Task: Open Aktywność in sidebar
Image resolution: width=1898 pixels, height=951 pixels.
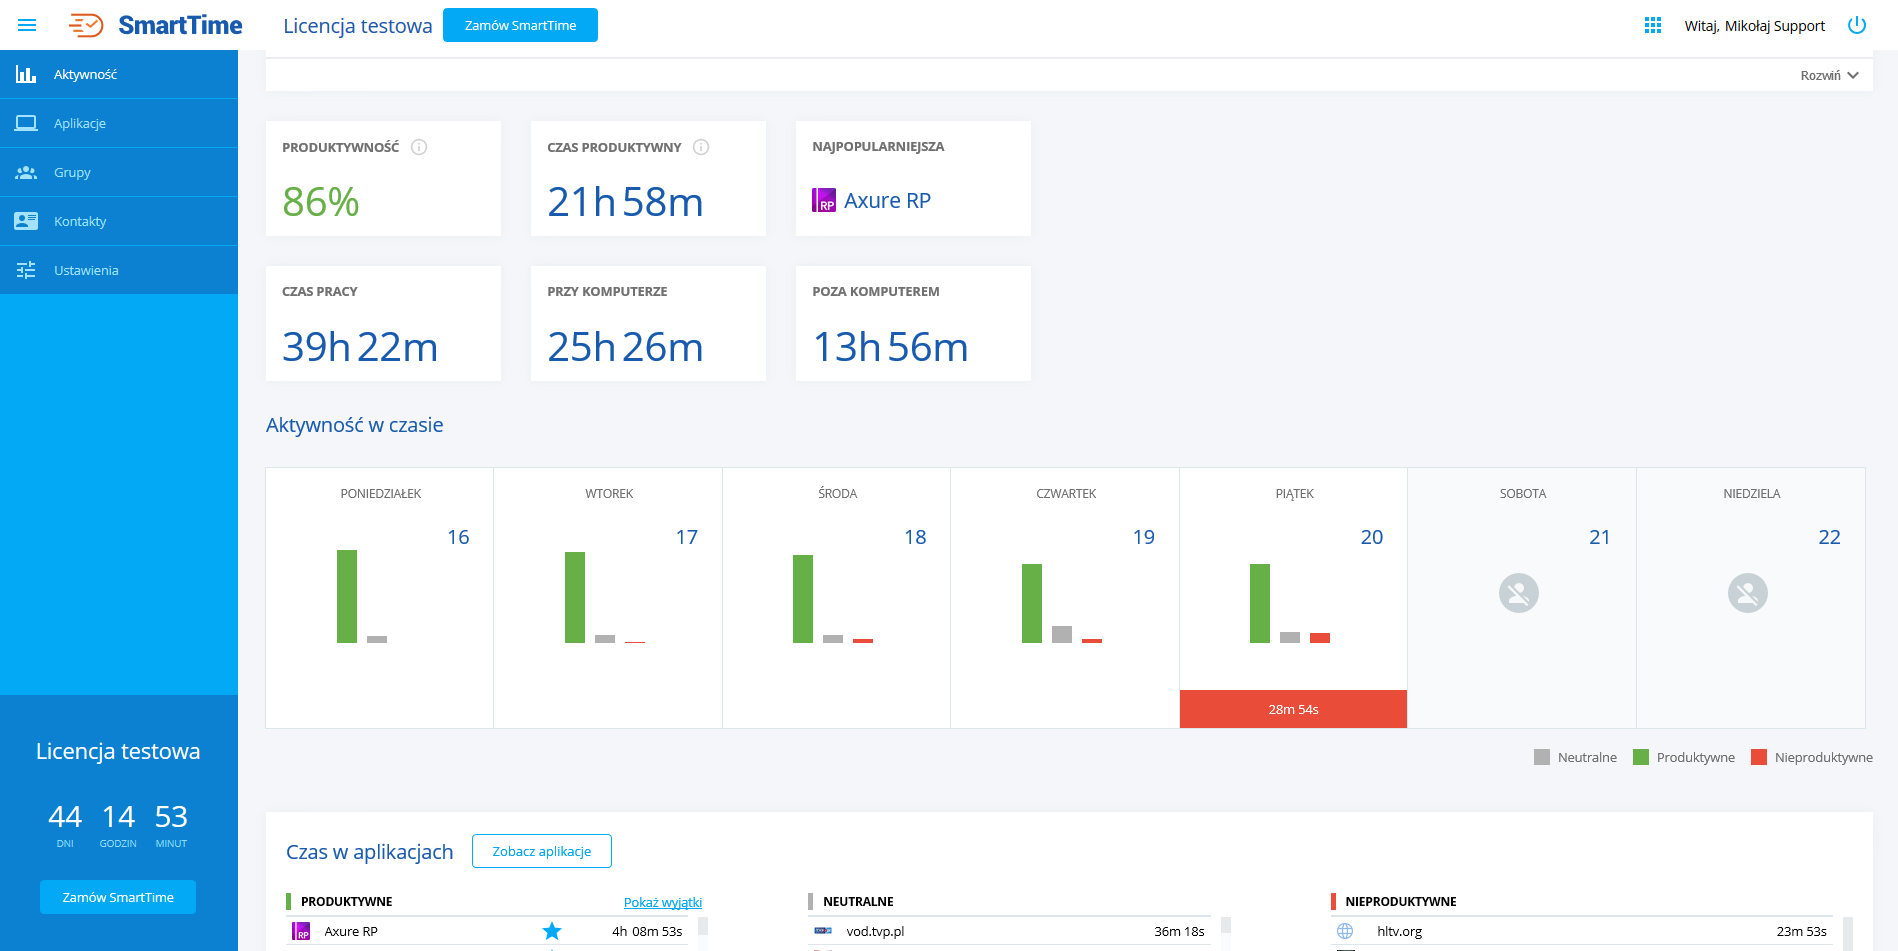Action: (85, 74)
